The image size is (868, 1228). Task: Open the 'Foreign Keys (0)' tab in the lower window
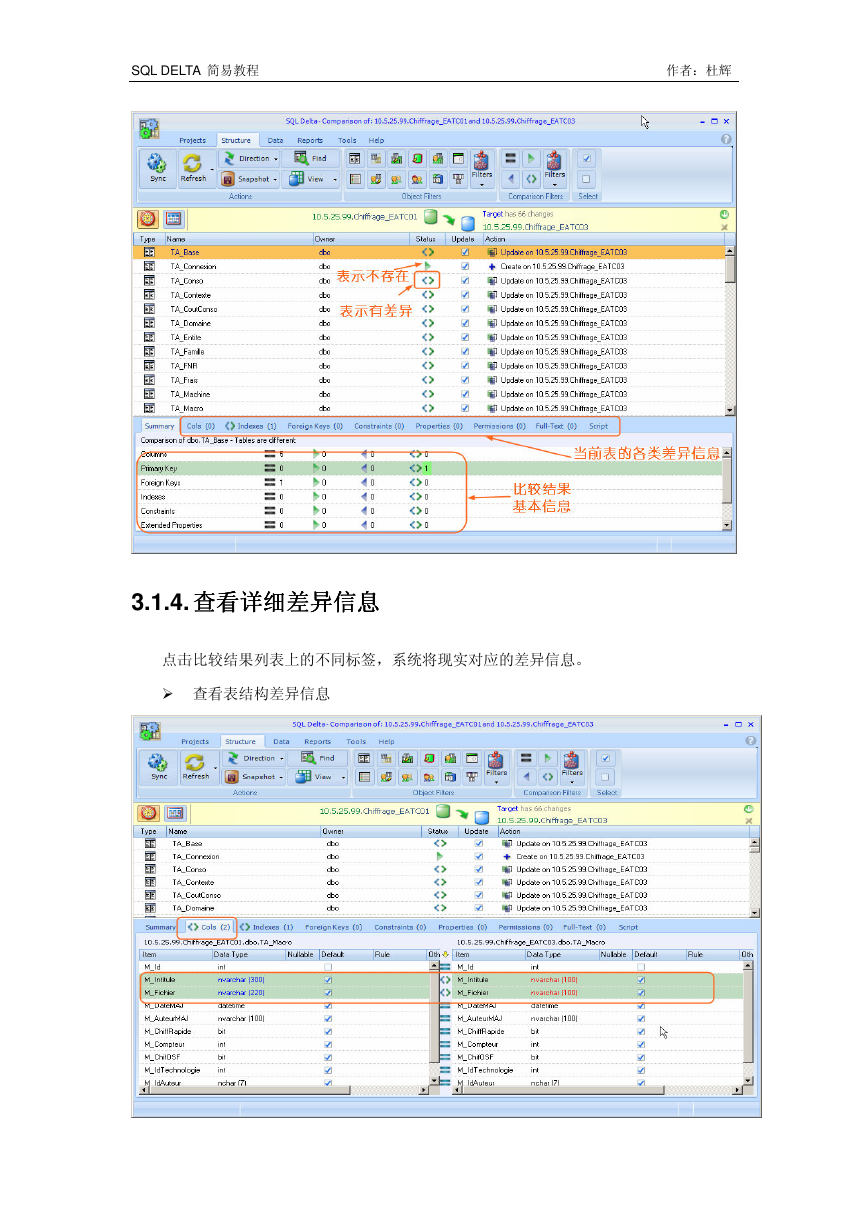(334, 927)
